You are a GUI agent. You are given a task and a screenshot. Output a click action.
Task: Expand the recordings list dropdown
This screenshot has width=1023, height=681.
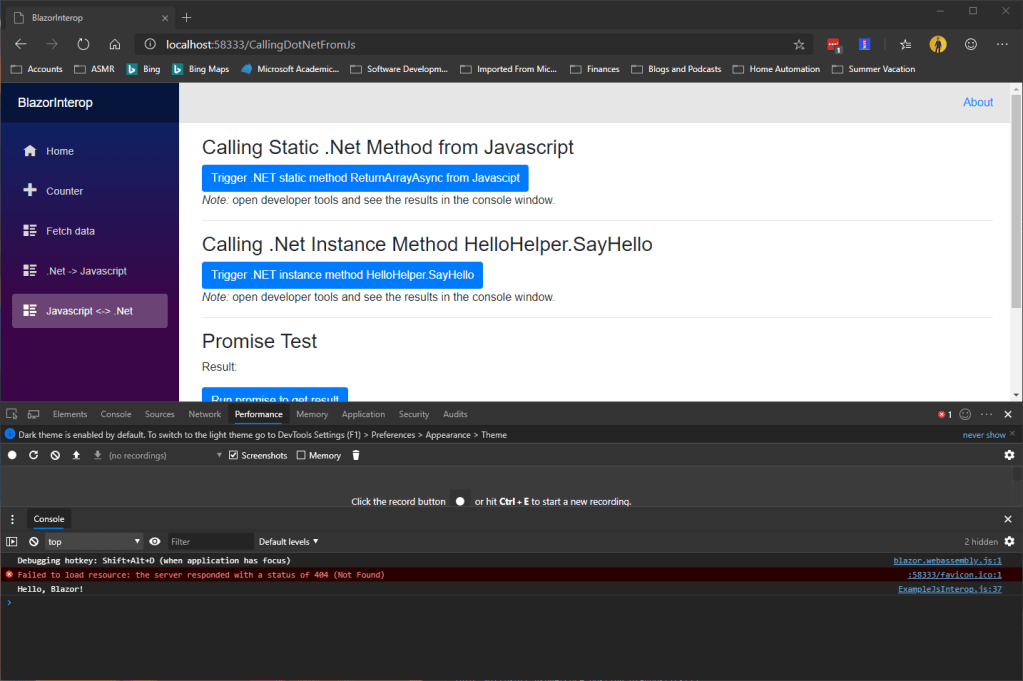pos(219,455)
